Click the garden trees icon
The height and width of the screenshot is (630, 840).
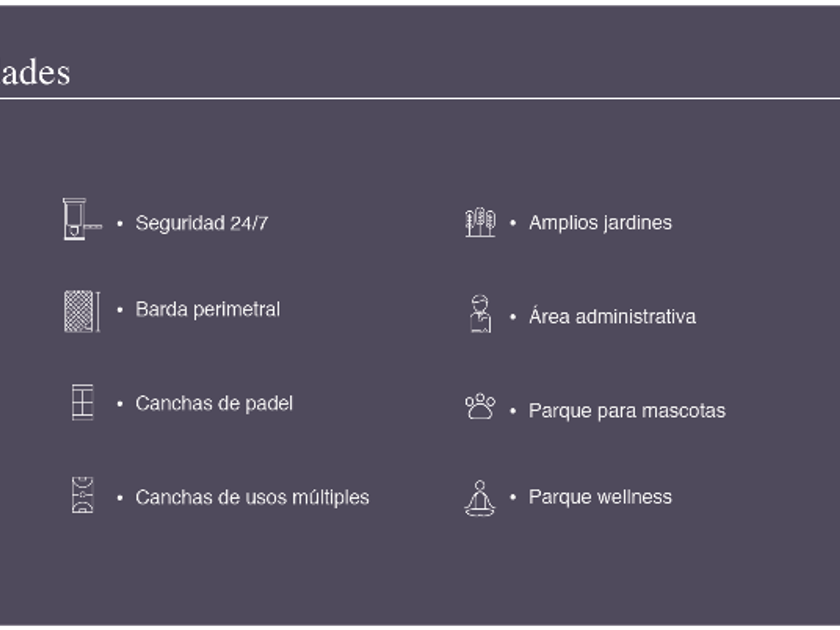[x=480, y=222]
